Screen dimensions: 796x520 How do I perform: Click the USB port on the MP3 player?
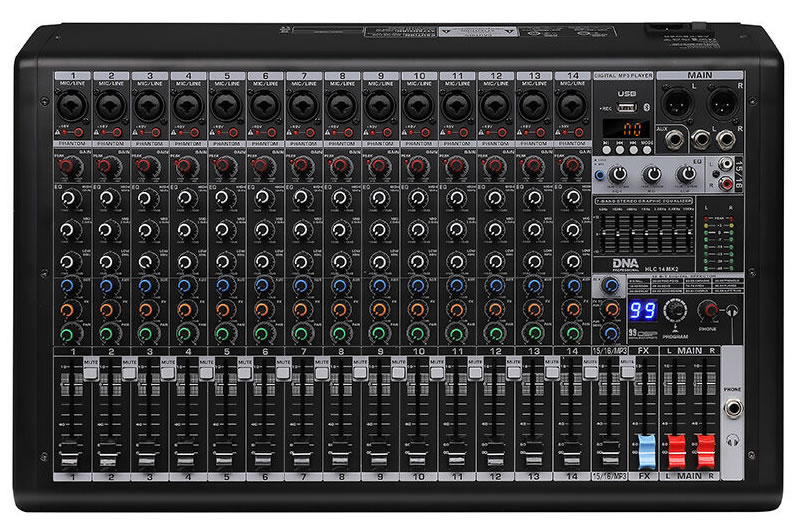click(x=627, y=107)
